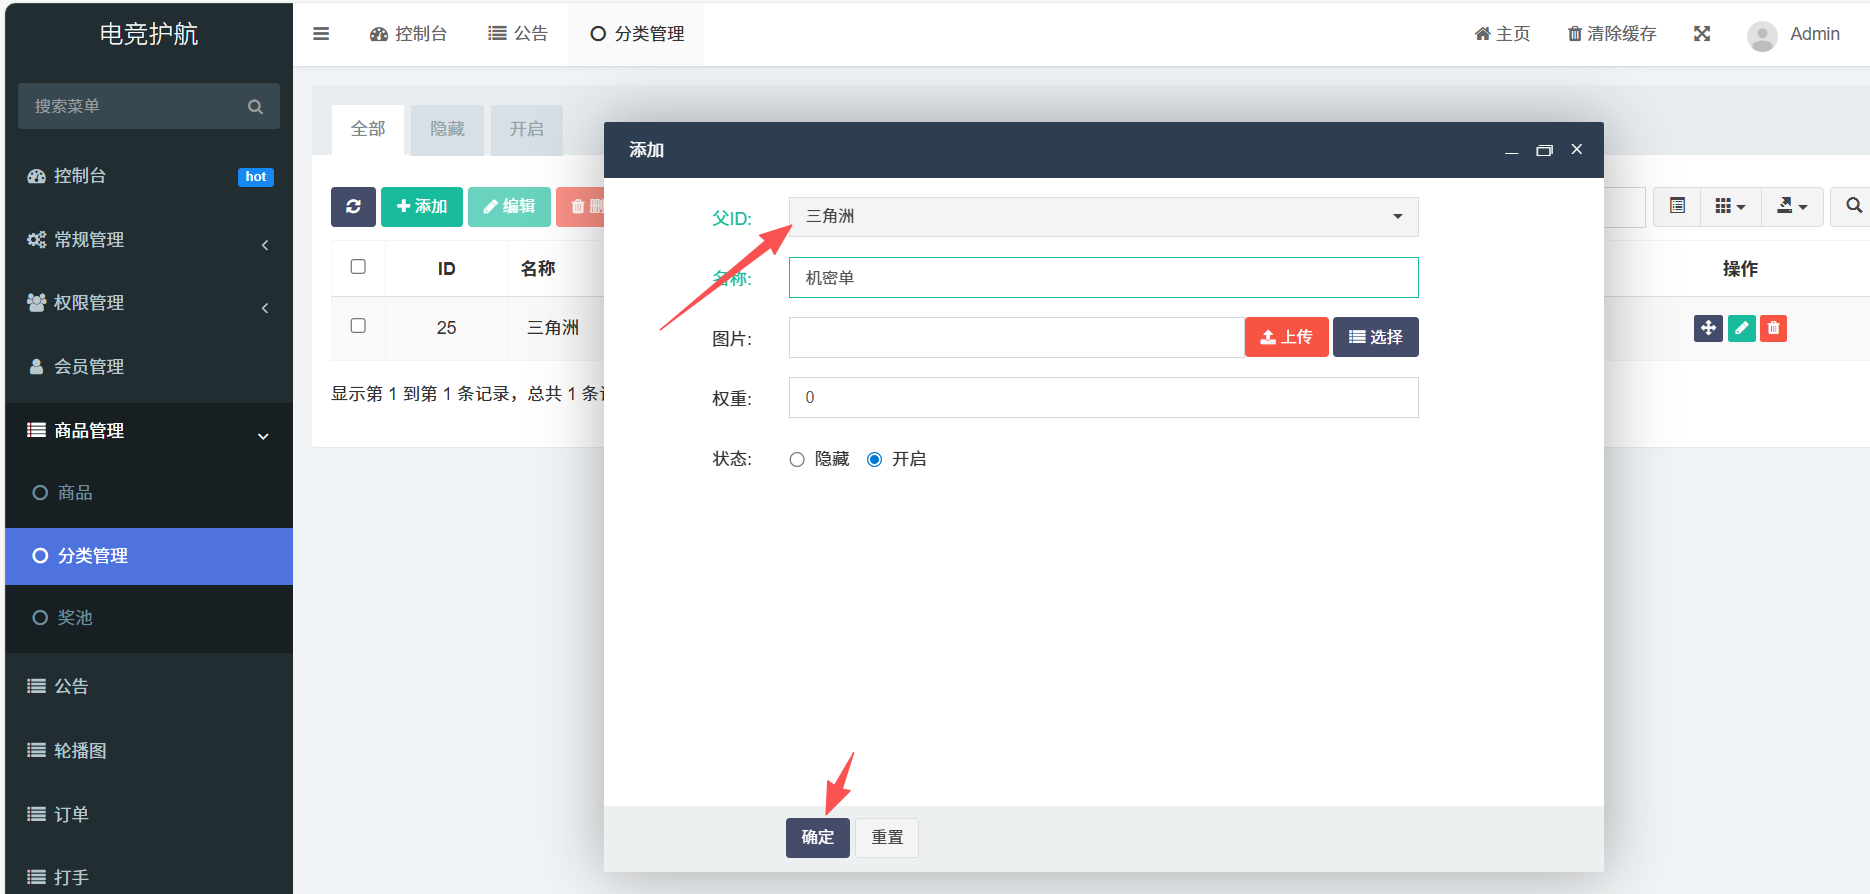This screenshot has height=894, width=1870.
Task: Click into the 权重 input field
Action: point(1103,398)
